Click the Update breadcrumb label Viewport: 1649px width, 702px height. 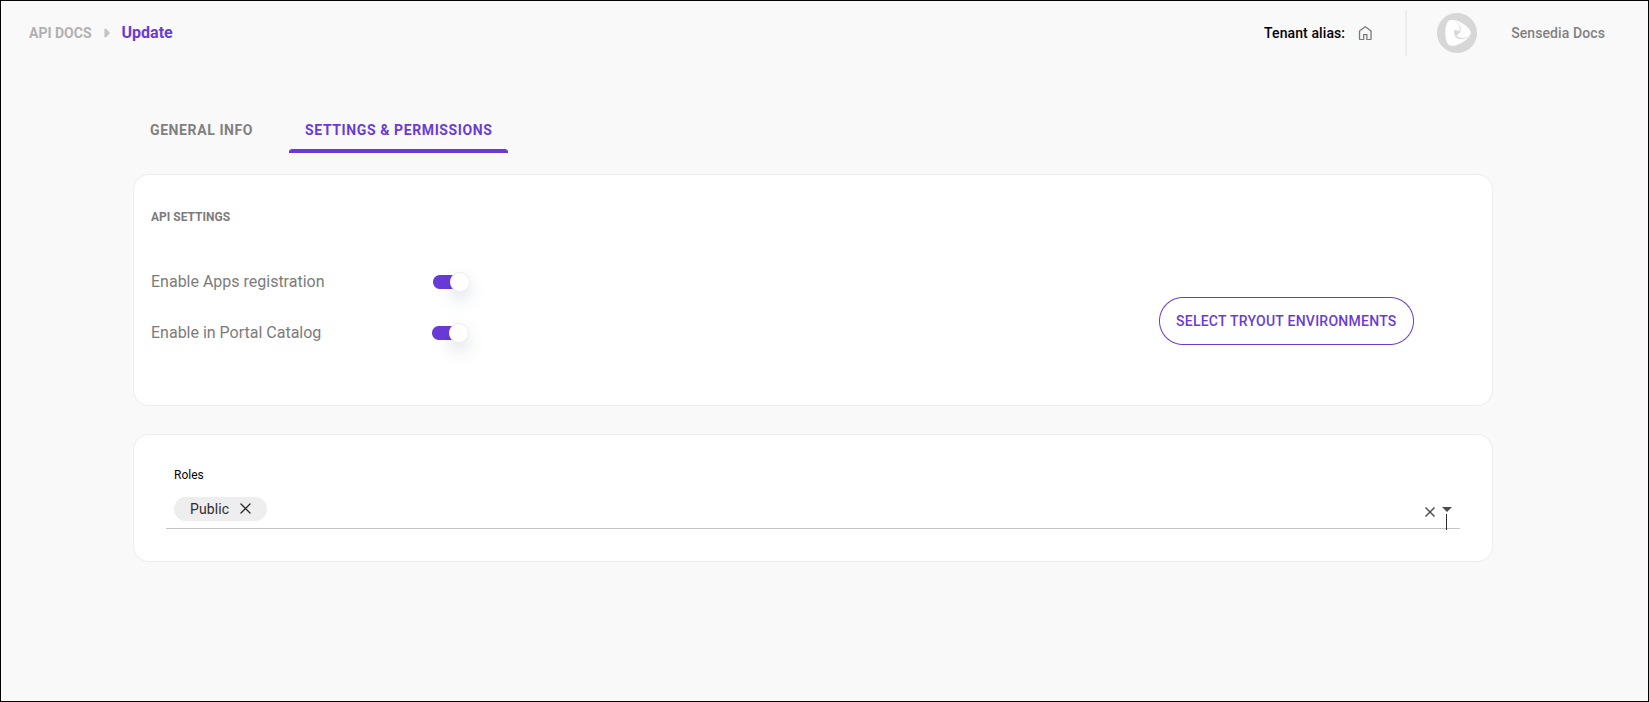click(146, 32)
